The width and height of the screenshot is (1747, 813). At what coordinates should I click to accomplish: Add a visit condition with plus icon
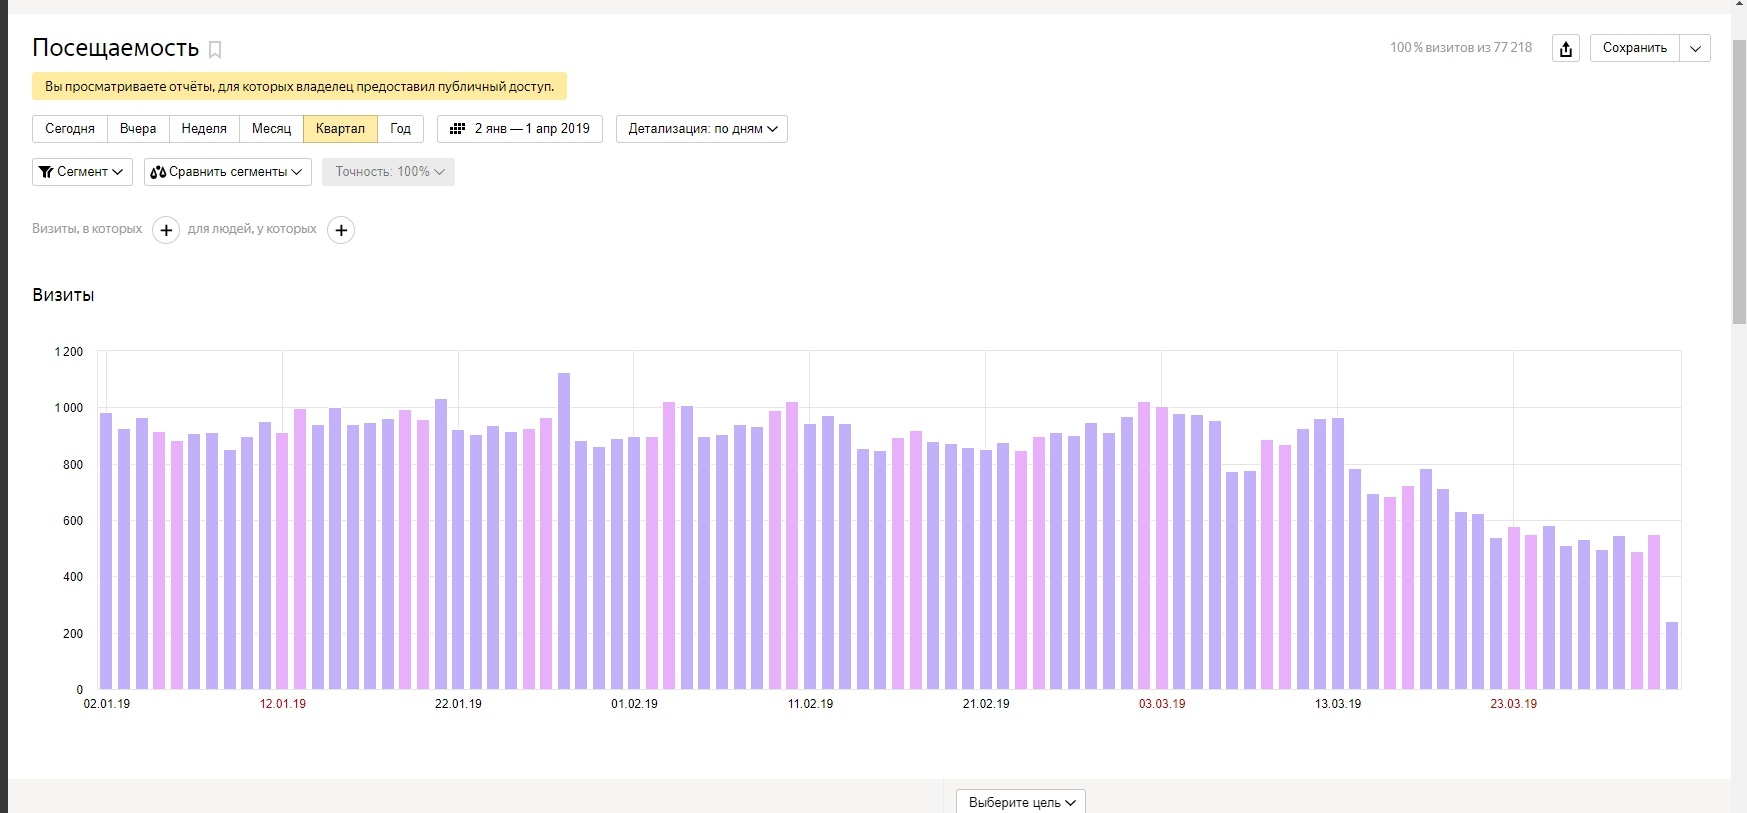(166, 230)
